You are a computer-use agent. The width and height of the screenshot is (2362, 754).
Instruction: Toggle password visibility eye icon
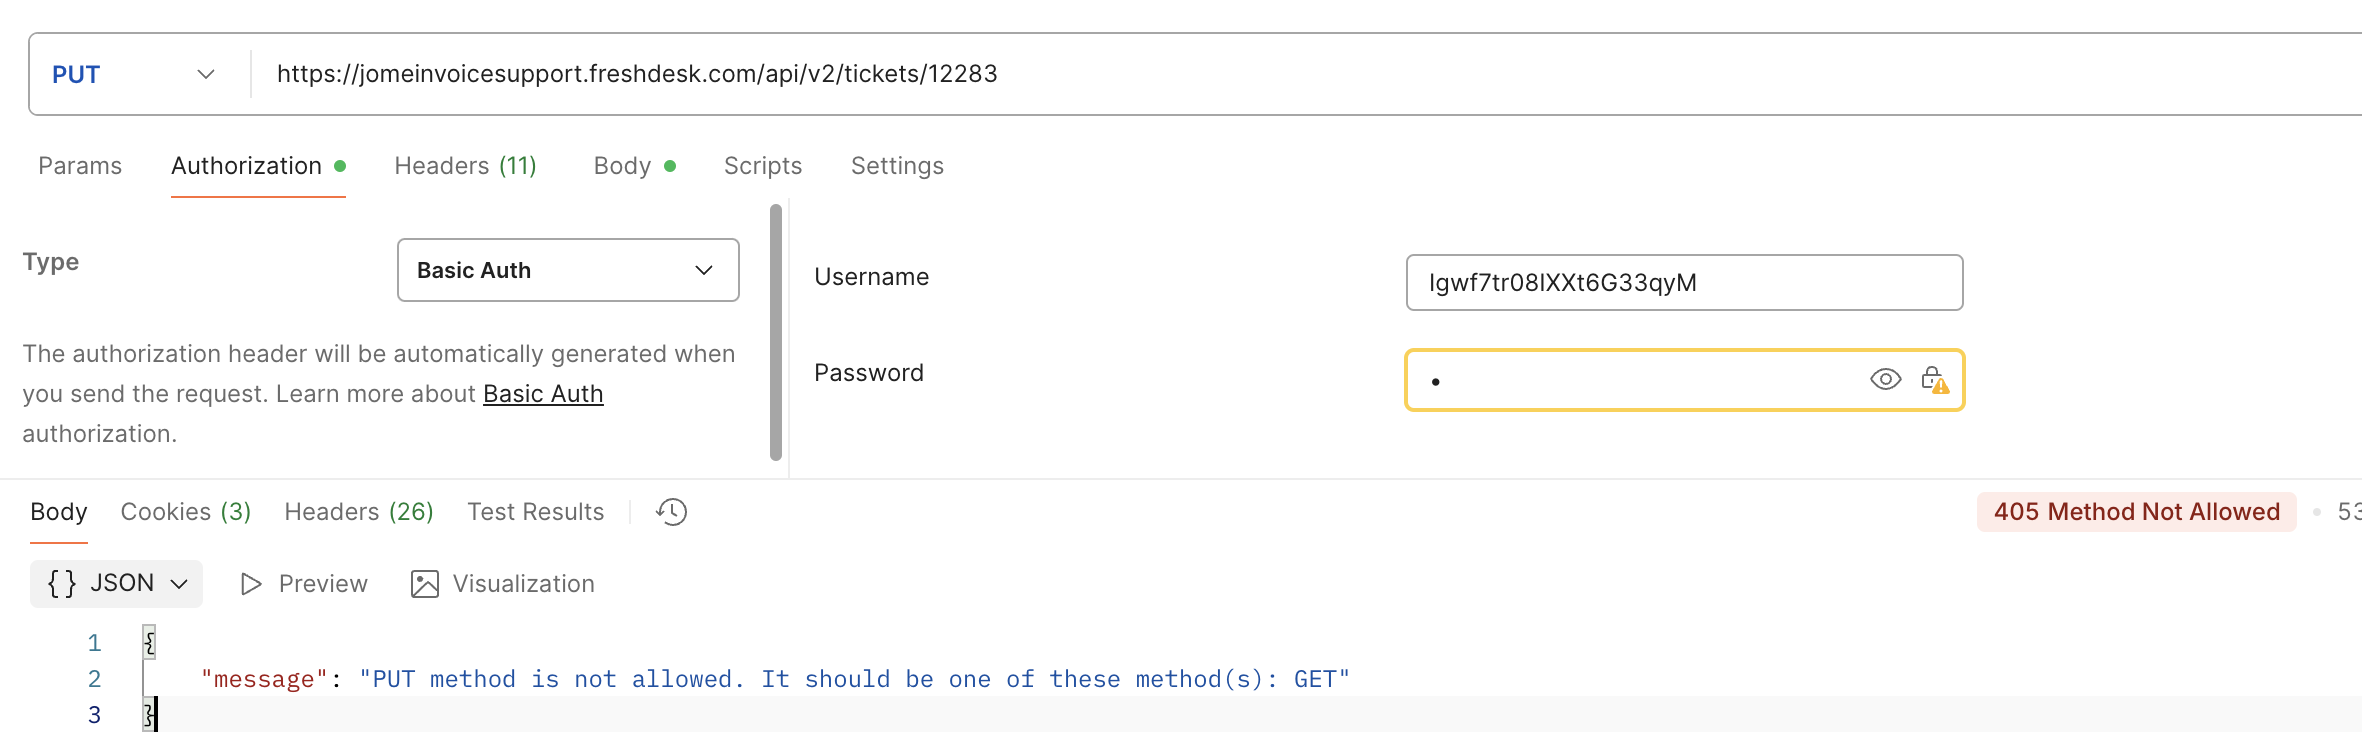pos(1885,379)
